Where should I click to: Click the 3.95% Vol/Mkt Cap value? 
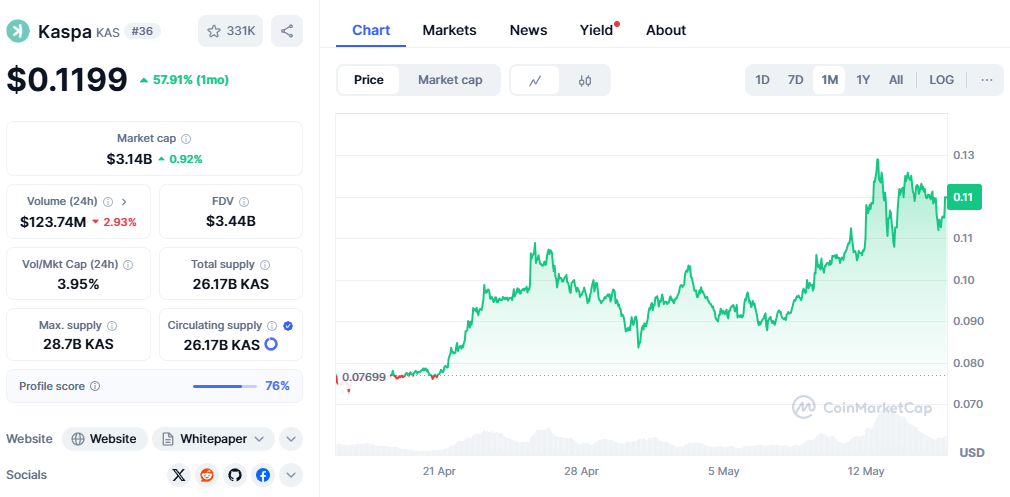tap(79, 284)
